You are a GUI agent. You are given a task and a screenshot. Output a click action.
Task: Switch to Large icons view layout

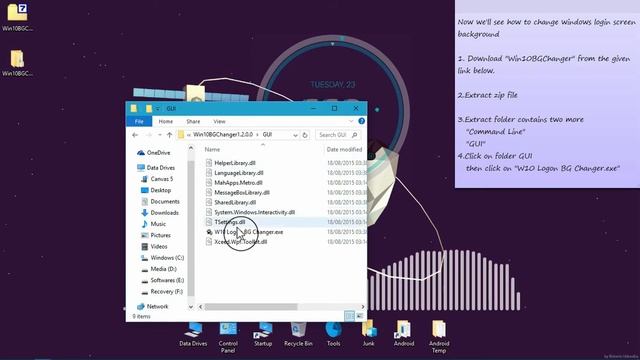360,316
